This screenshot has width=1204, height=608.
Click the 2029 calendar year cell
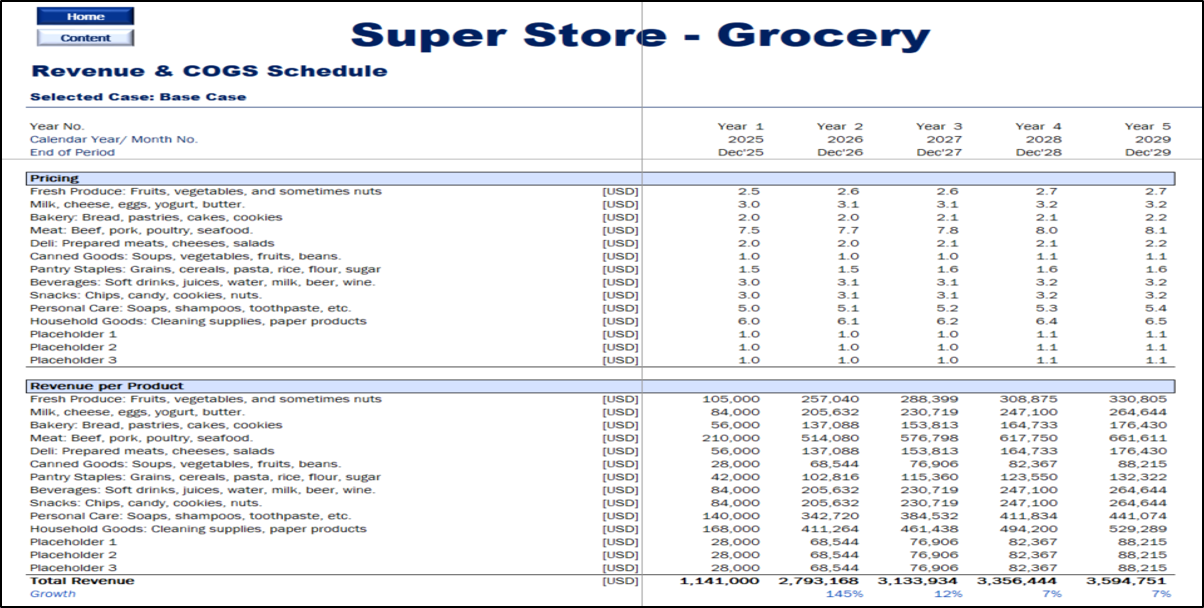click(1153, 139)
